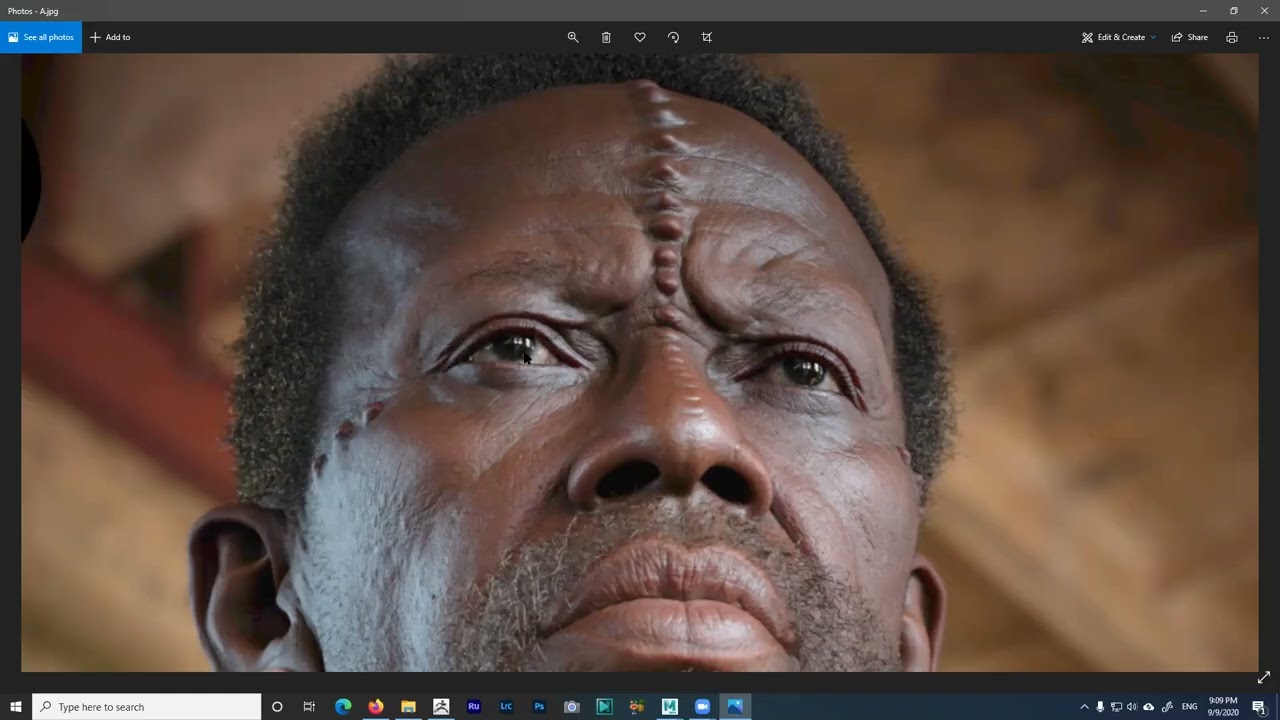The width and height of the screenshot is (1280, 720).
Task: Open the Action Center notifications
Action: pos(1259,707)
